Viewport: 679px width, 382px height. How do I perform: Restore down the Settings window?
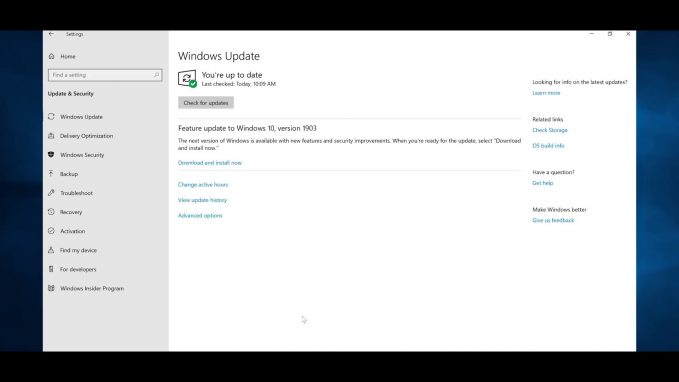(610, 34)
